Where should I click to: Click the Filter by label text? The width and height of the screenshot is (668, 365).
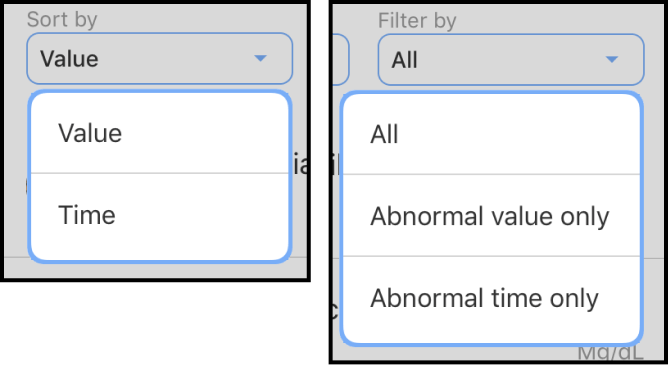(417, 20)
